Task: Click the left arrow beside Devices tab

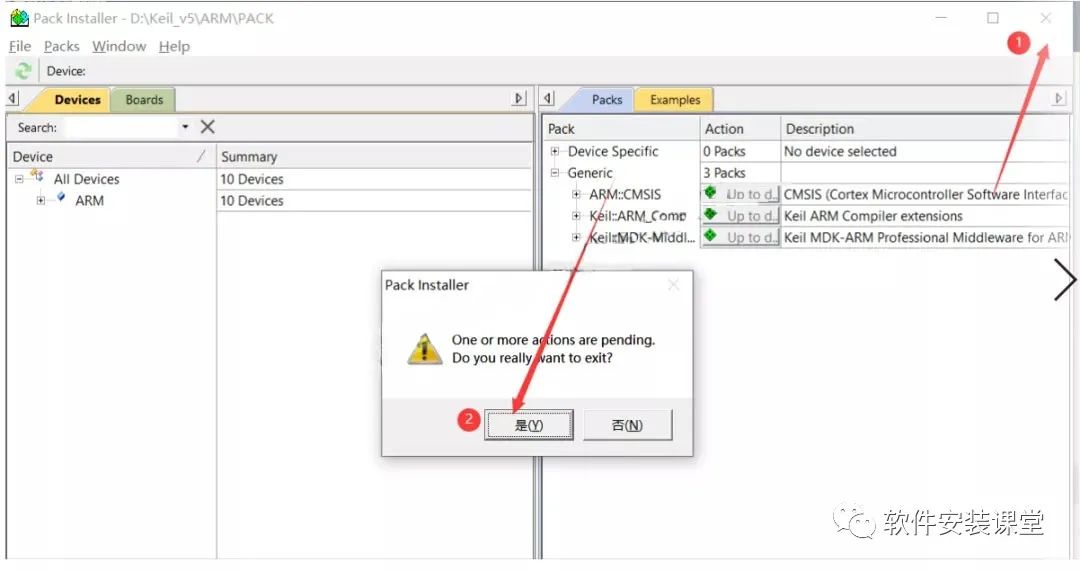Action: click(x=12, y=99)
